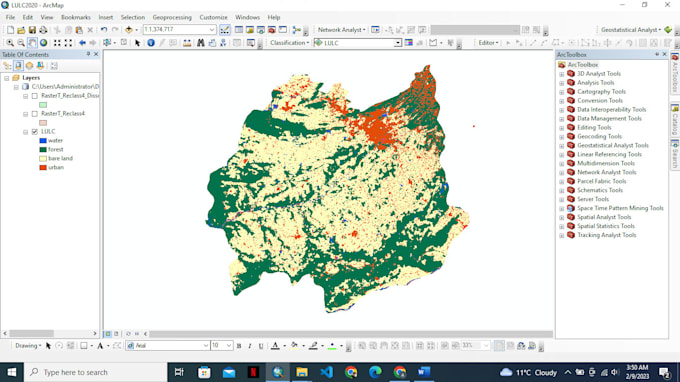List By Visibility in Table Of Contents
The width and height of the screenshot is (680, 382).
(29, 66)
